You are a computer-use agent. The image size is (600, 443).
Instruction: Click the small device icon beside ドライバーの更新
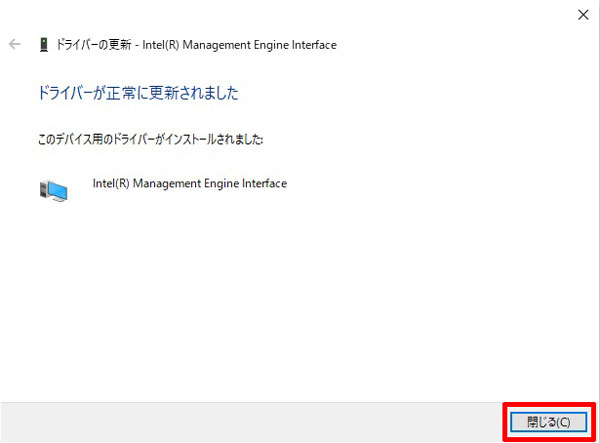tap(42, 45)
